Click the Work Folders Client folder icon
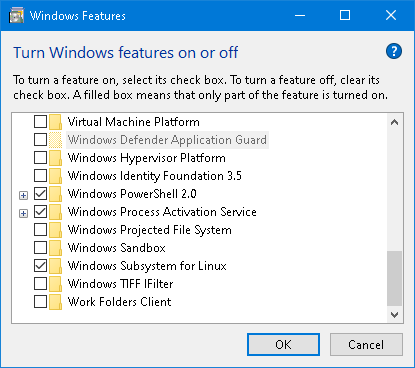The width and height of the screenshot is (415, 368). coord(55,302)
